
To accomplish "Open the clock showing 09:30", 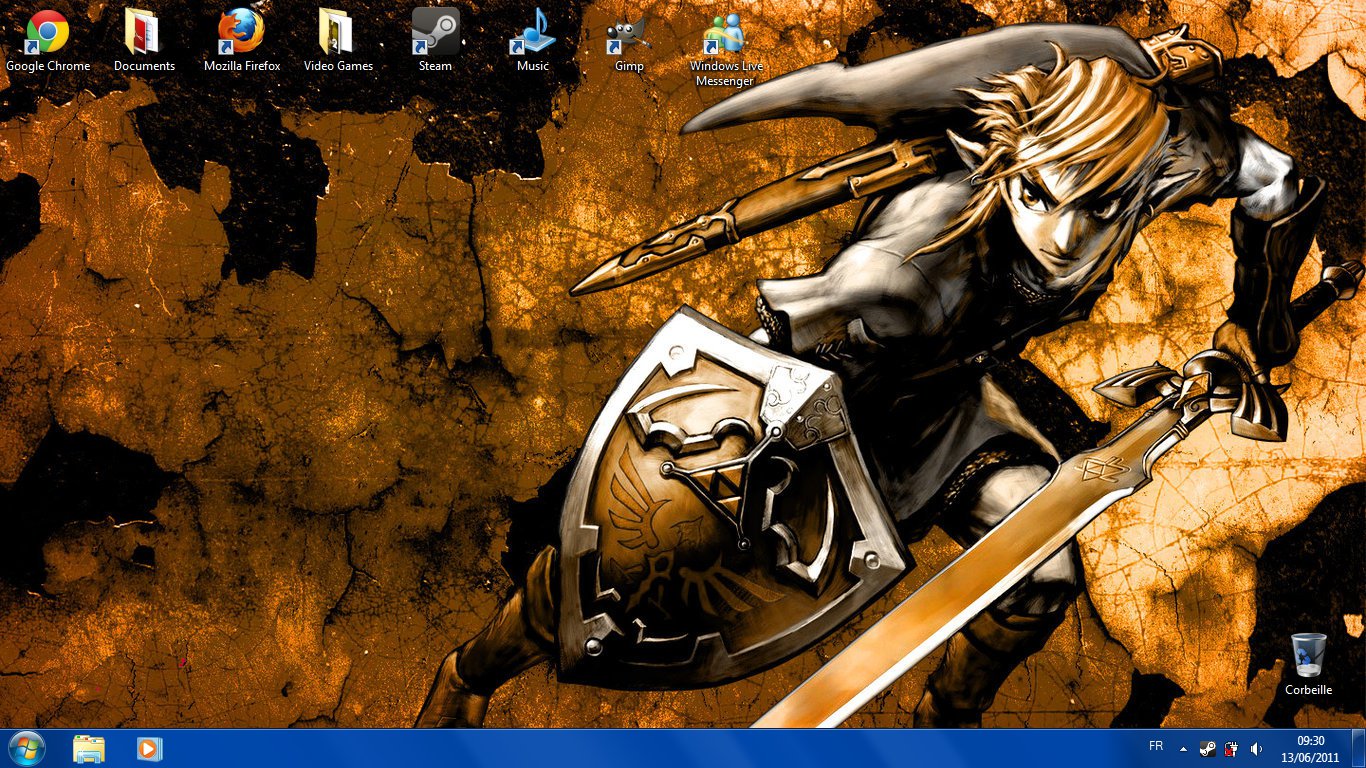I will point(1311,749).
